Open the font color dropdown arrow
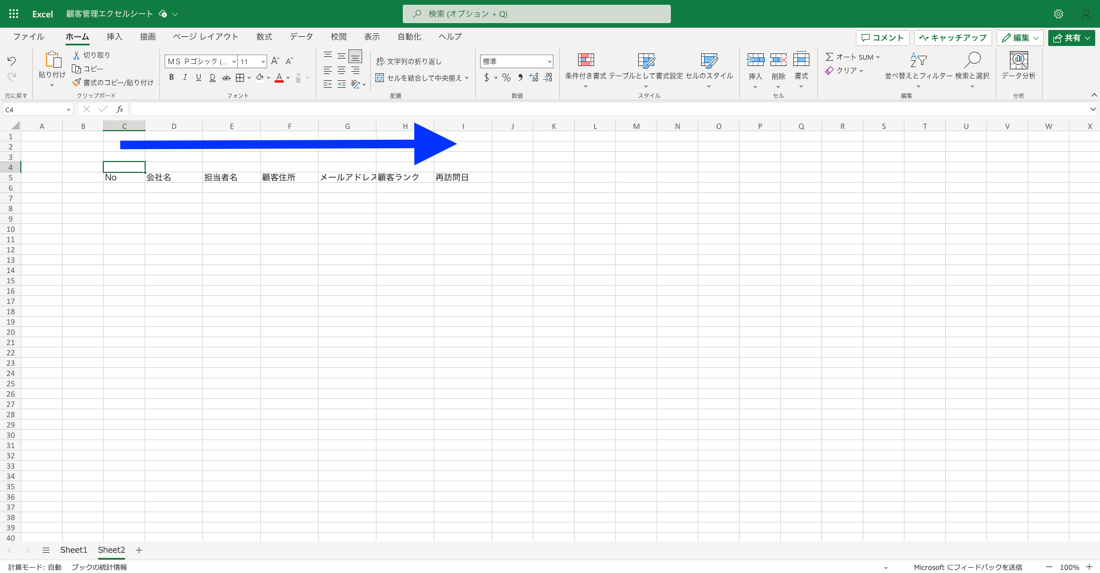 (x=288, y=78)
